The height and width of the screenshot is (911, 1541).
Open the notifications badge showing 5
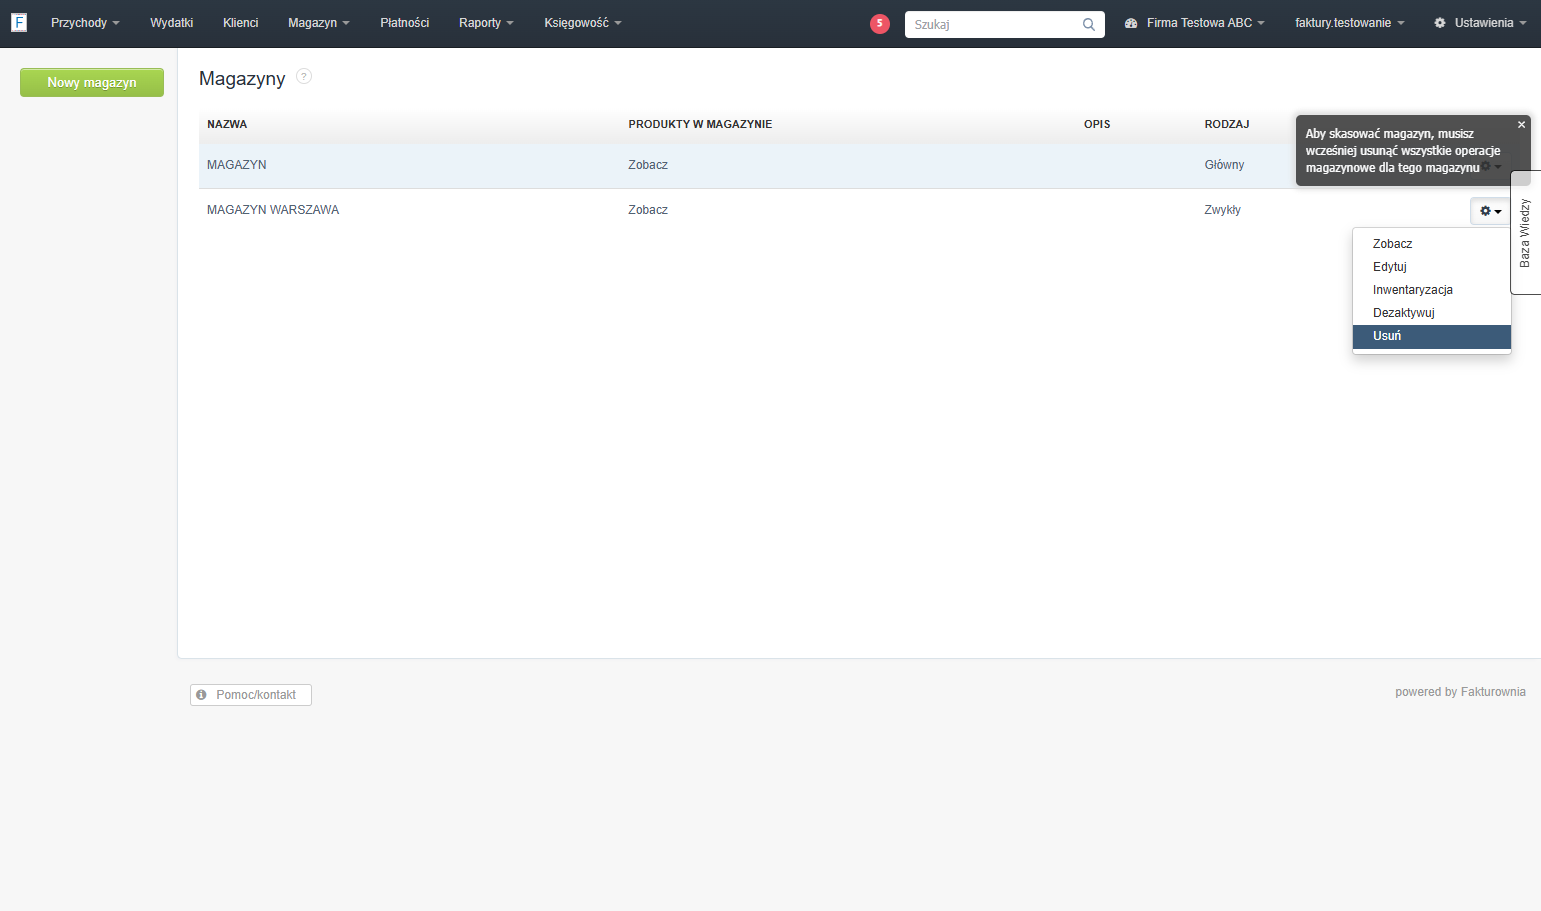pyautogui.click(x=880, y=24)
